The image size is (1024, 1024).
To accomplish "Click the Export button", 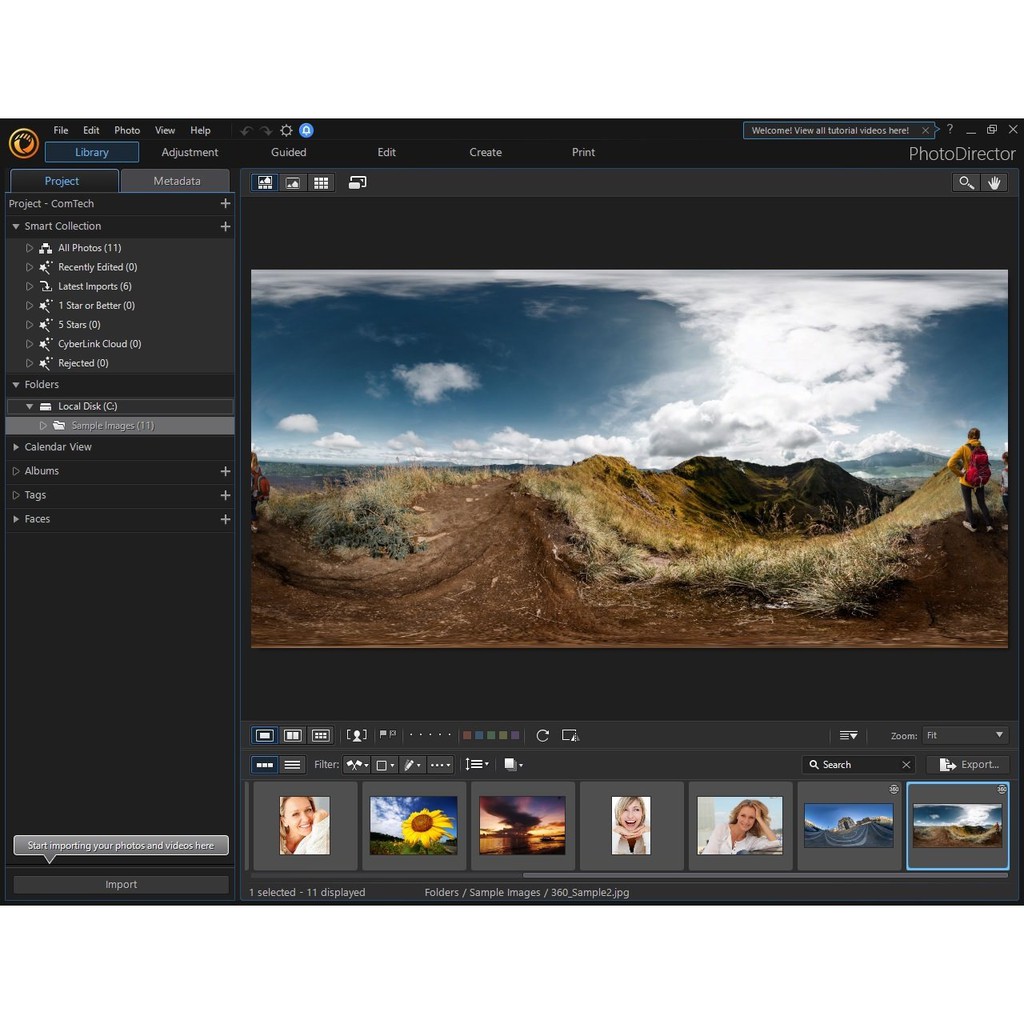I will pyautogui.click(x=968, y=765).
